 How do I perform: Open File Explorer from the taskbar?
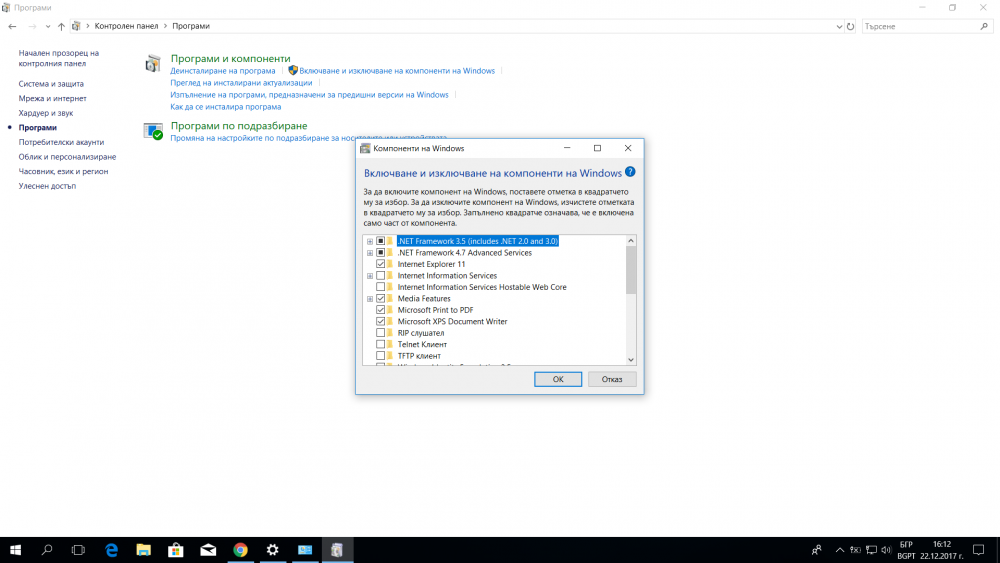click(143, 550)
